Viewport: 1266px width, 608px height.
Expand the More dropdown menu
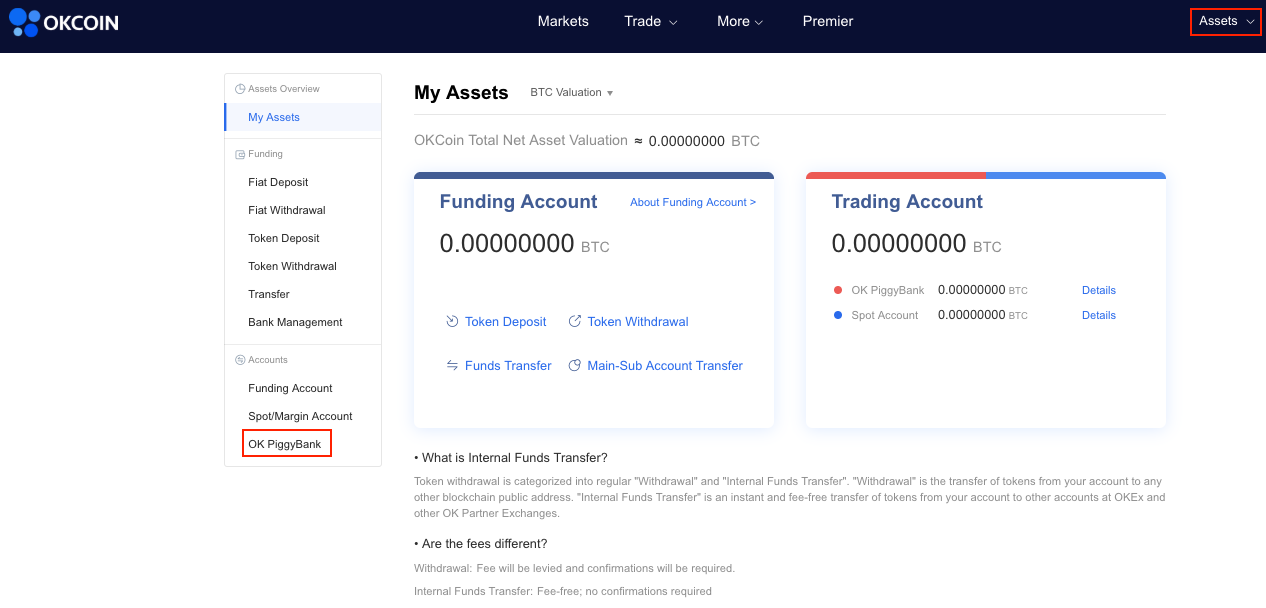click(740, 21)
